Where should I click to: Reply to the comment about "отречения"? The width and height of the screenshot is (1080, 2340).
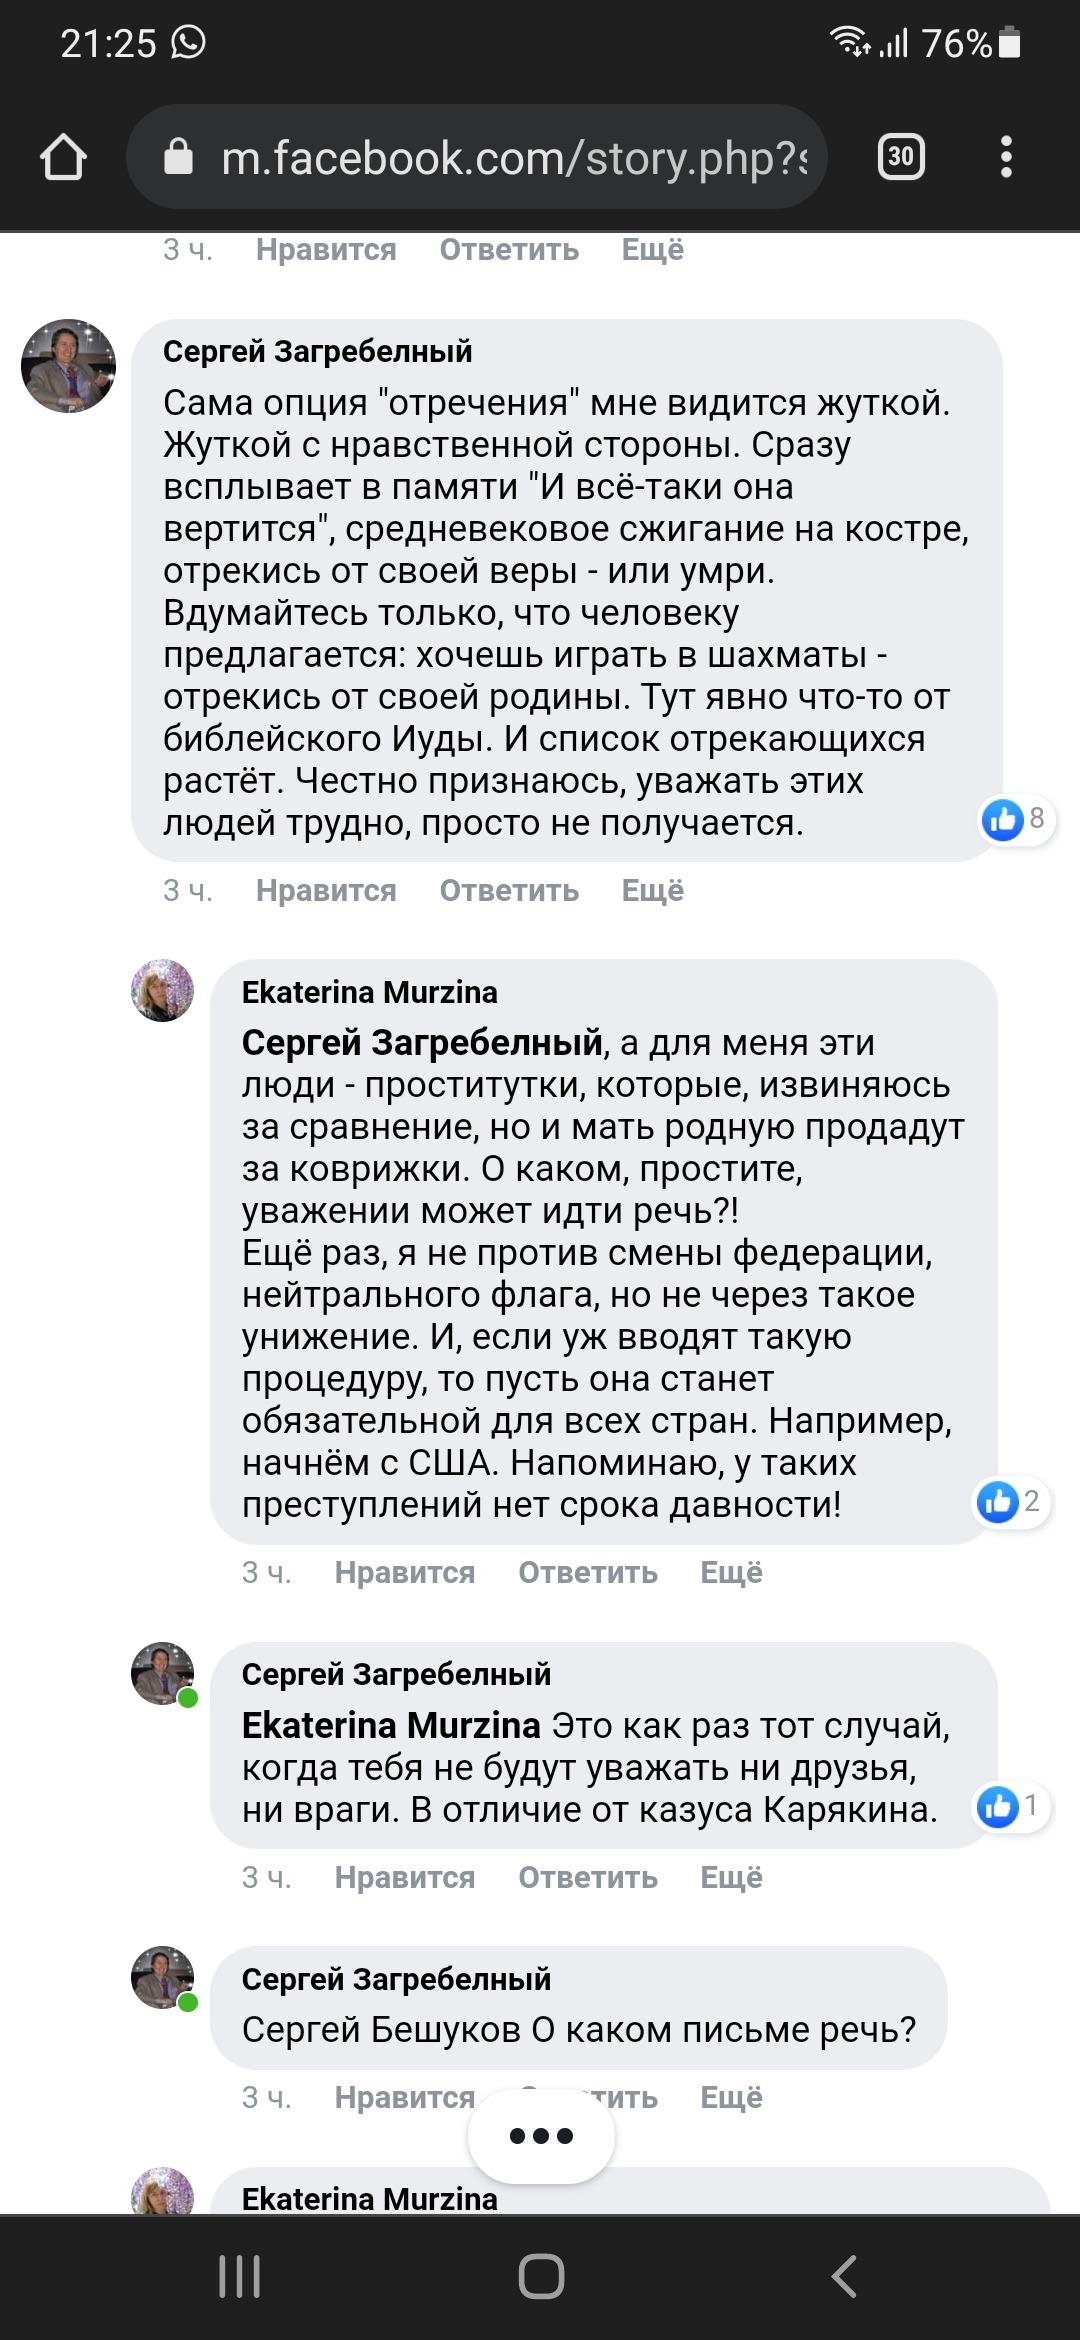509,891
